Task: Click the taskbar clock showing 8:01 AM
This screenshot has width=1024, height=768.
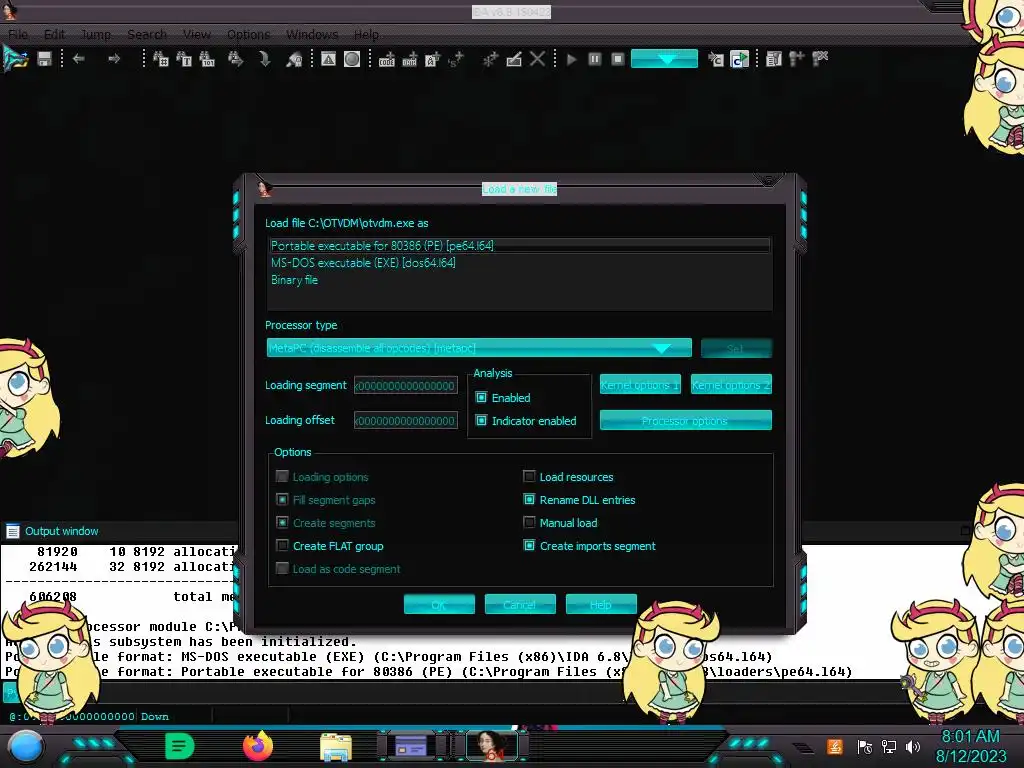Action: click(x=970, y=746)
